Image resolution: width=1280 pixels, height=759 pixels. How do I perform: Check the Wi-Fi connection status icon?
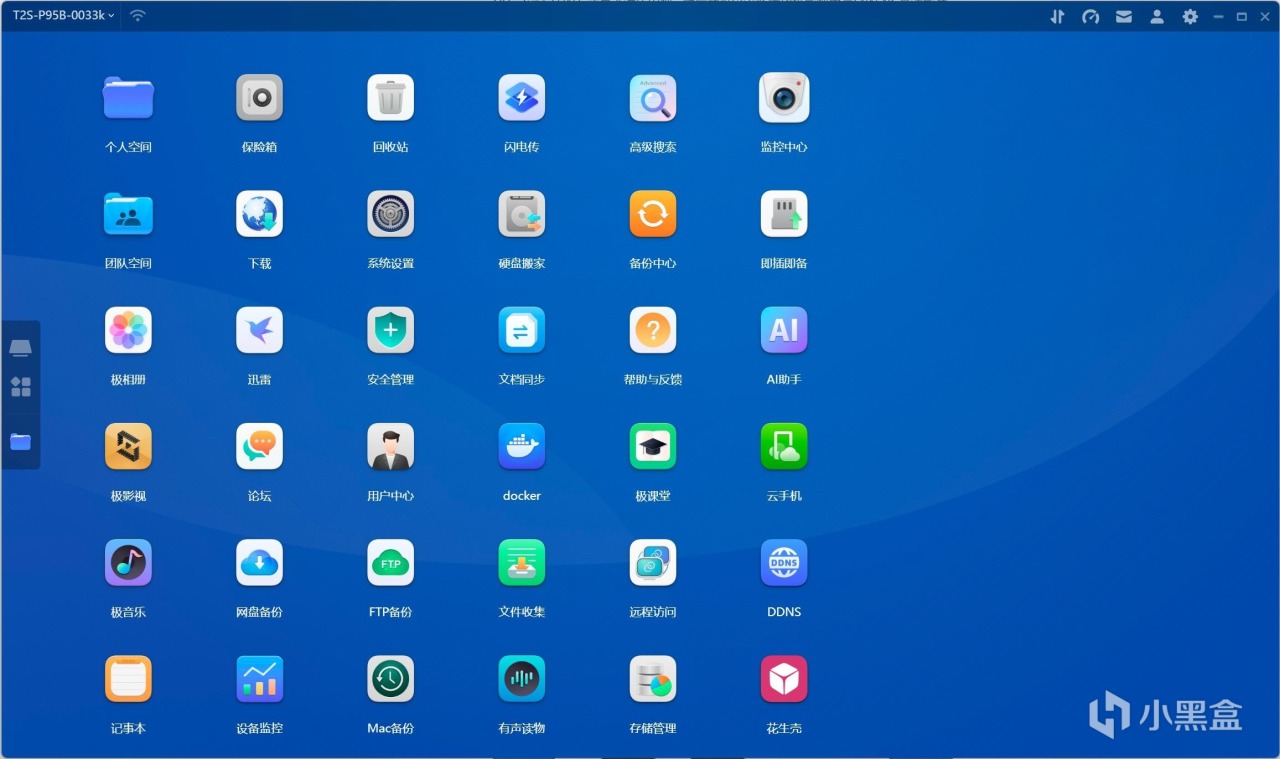click(138, 16)
